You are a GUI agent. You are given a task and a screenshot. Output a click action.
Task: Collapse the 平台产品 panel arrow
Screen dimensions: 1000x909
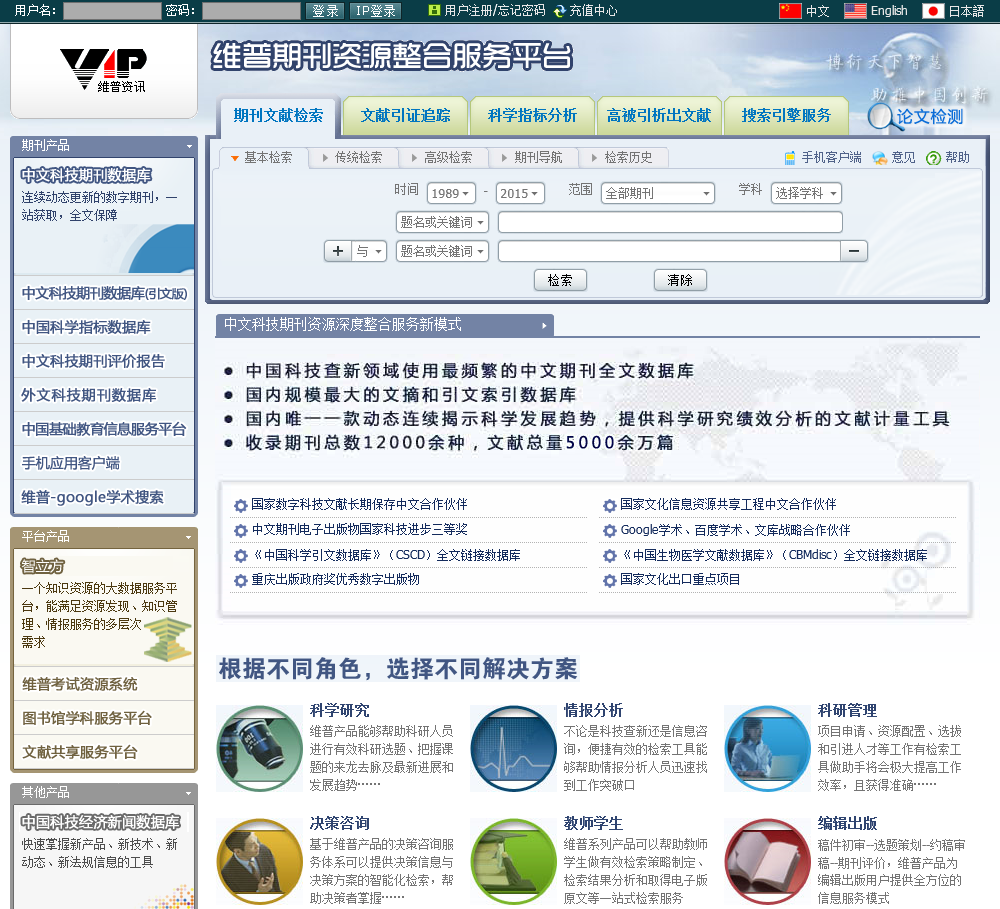(189, 537)
